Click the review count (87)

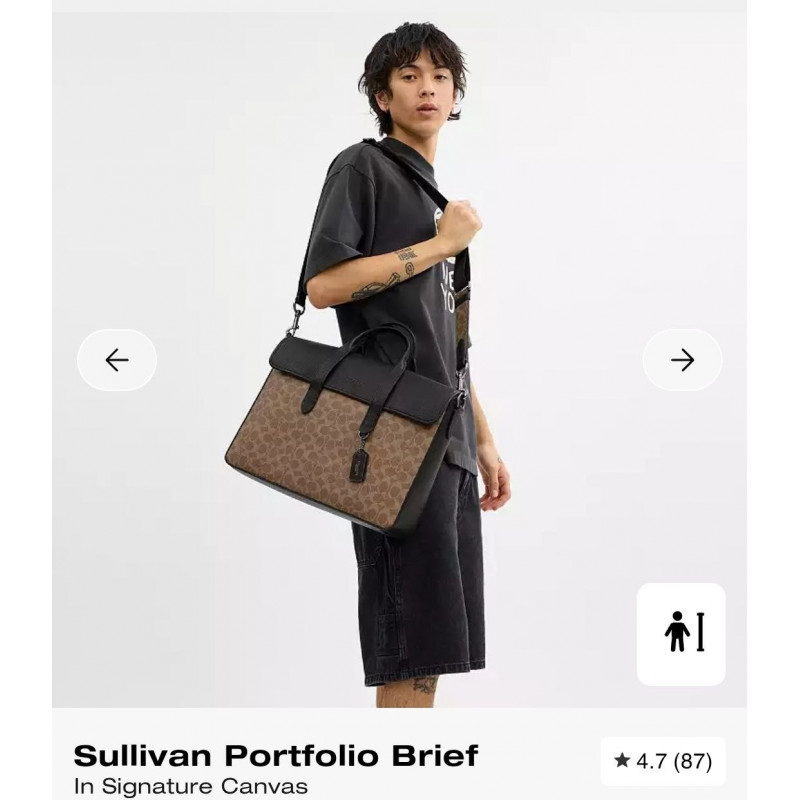(x=693, y=761)
